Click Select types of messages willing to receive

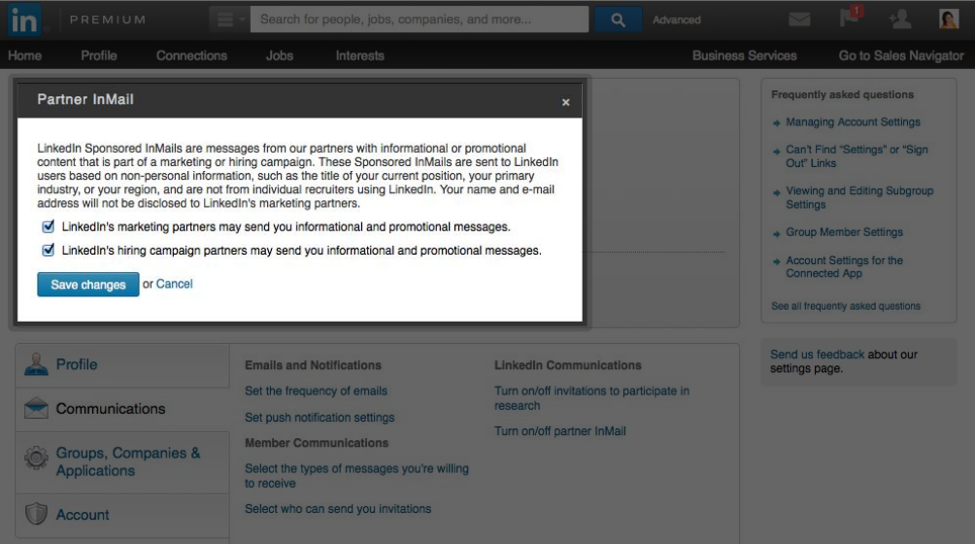(356, 476)
